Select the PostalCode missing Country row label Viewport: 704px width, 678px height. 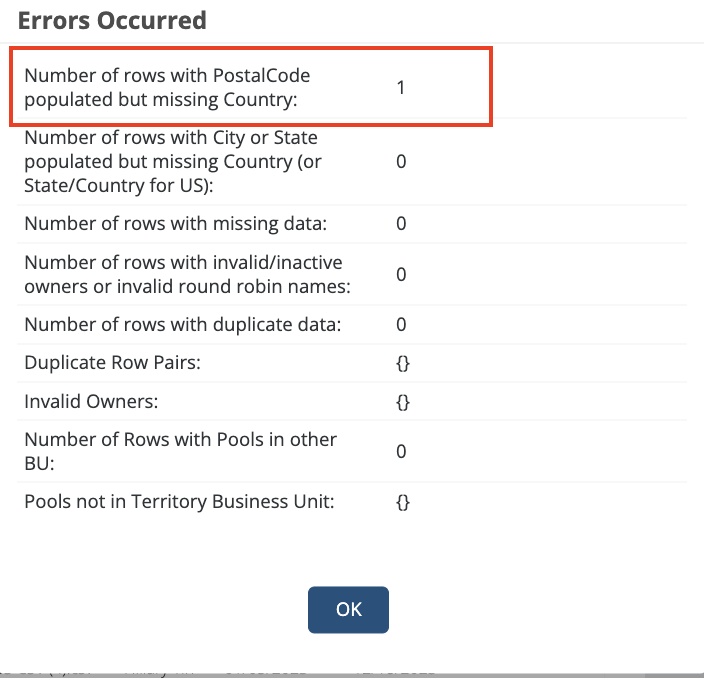coord(168,87)
